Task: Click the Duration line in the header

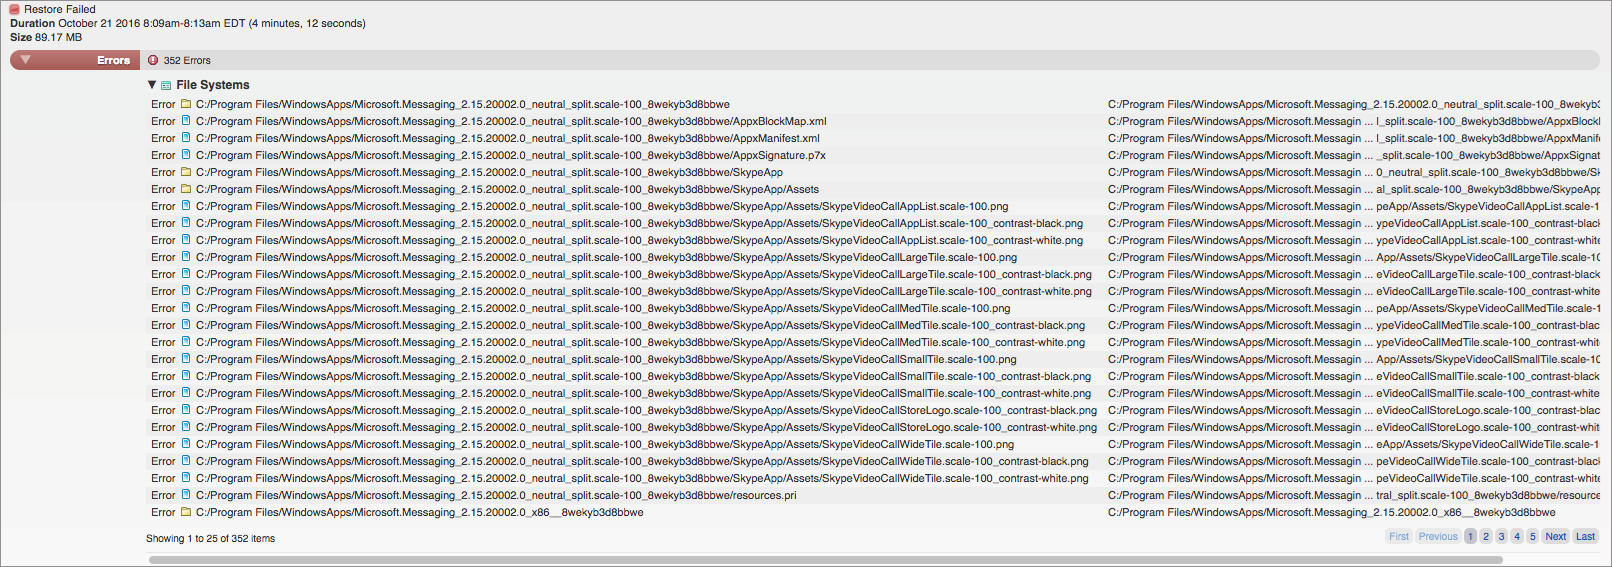Action: coord(188,23)
